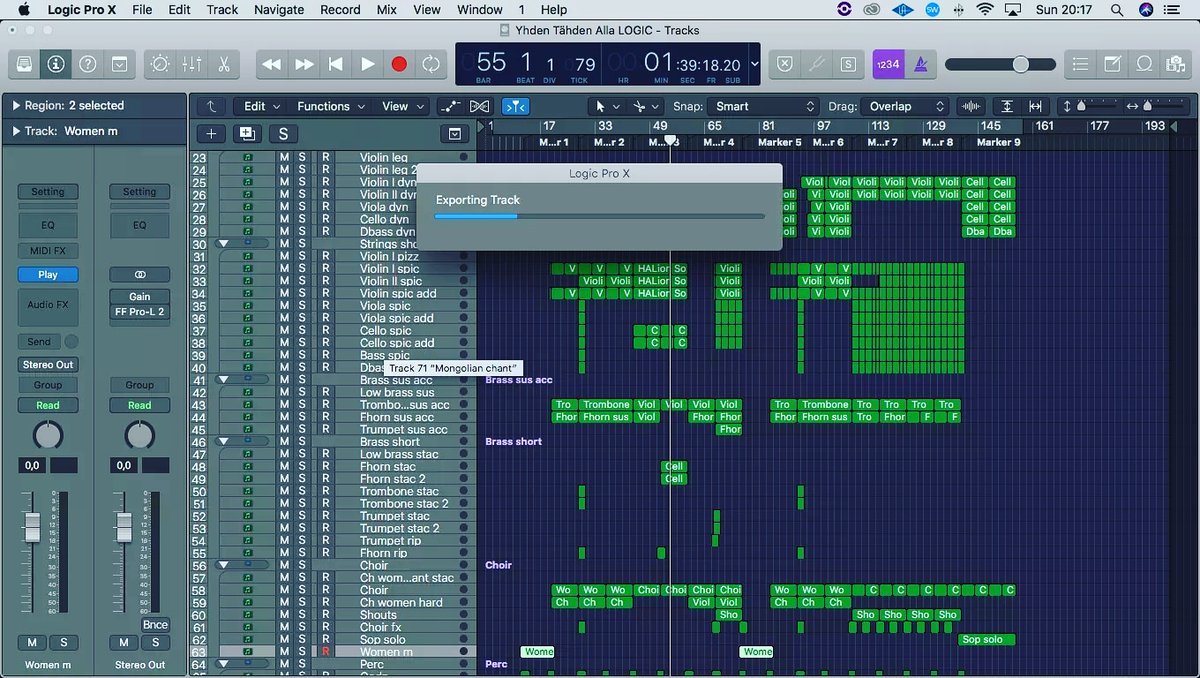
Task: Select Marker 5 in the marker track
Action: pos(779,142)
